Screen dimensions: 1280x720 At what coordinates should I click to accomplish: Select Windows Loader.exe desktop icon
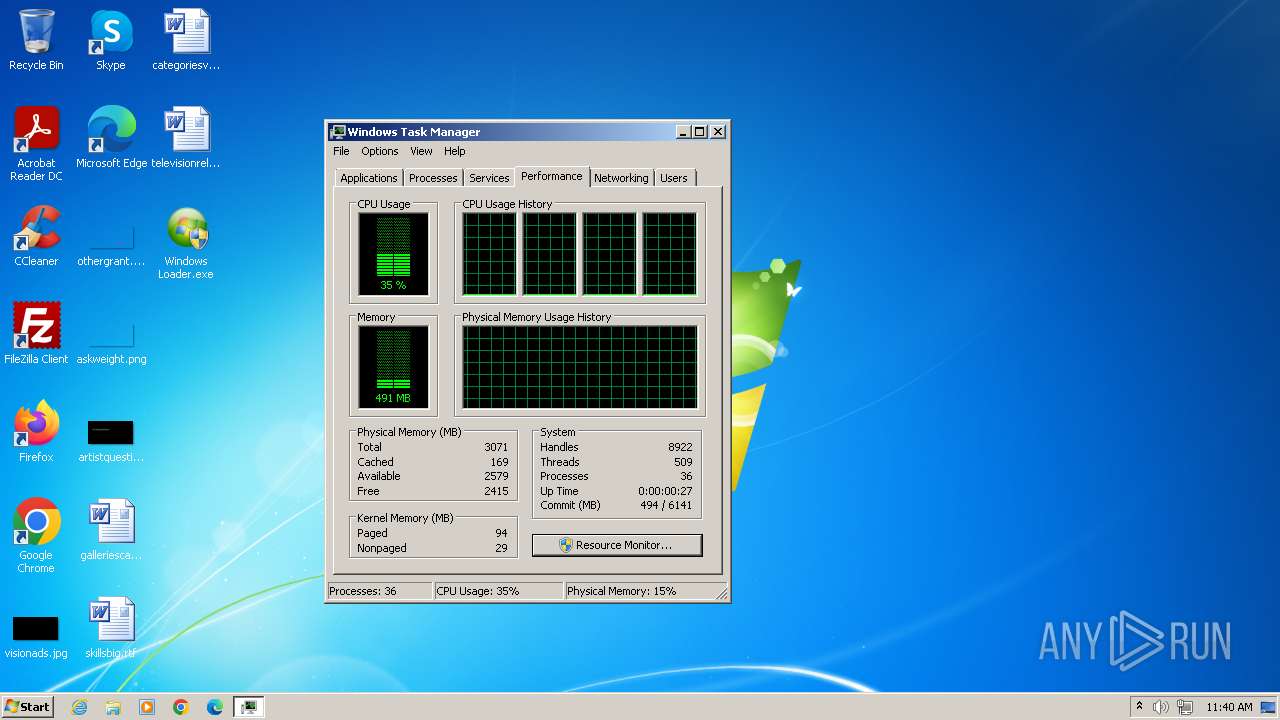coord(186,243)
